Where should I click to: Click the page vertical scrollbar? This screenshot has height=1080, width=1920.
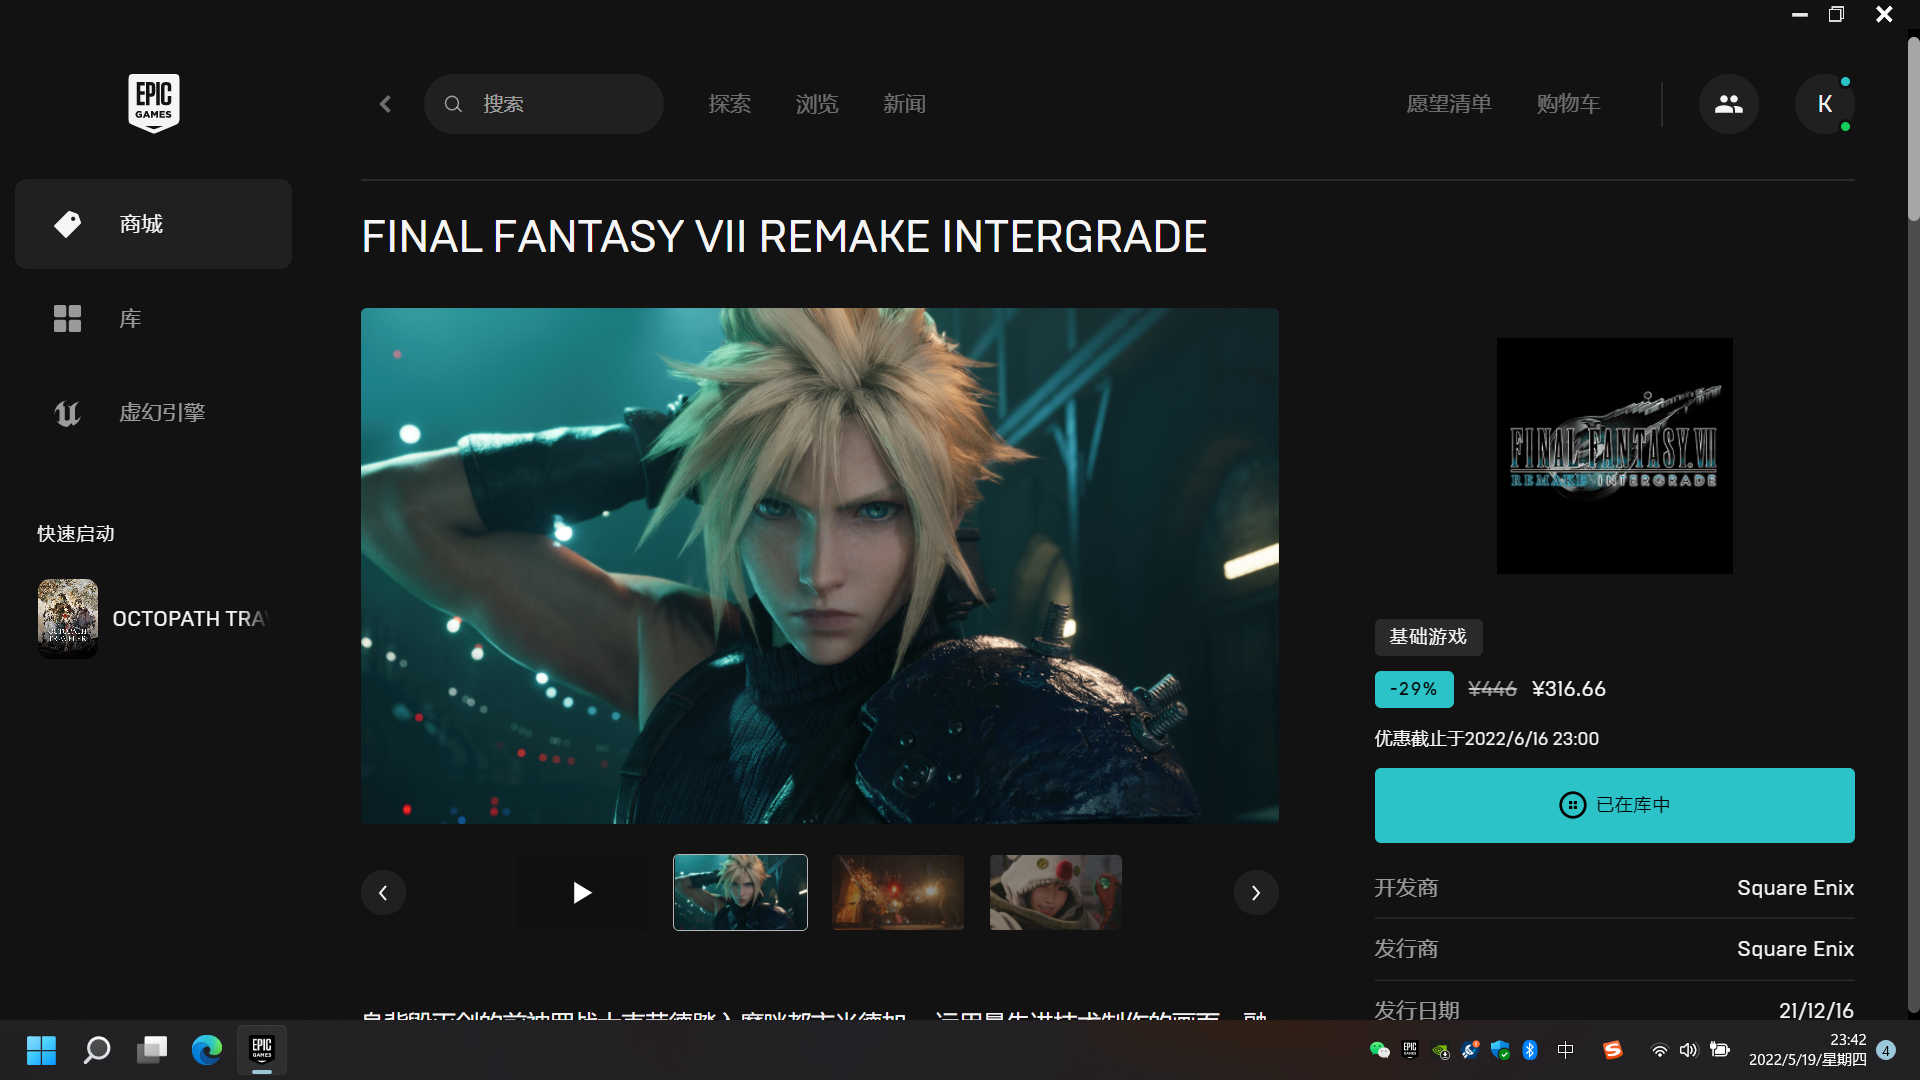1913,129
